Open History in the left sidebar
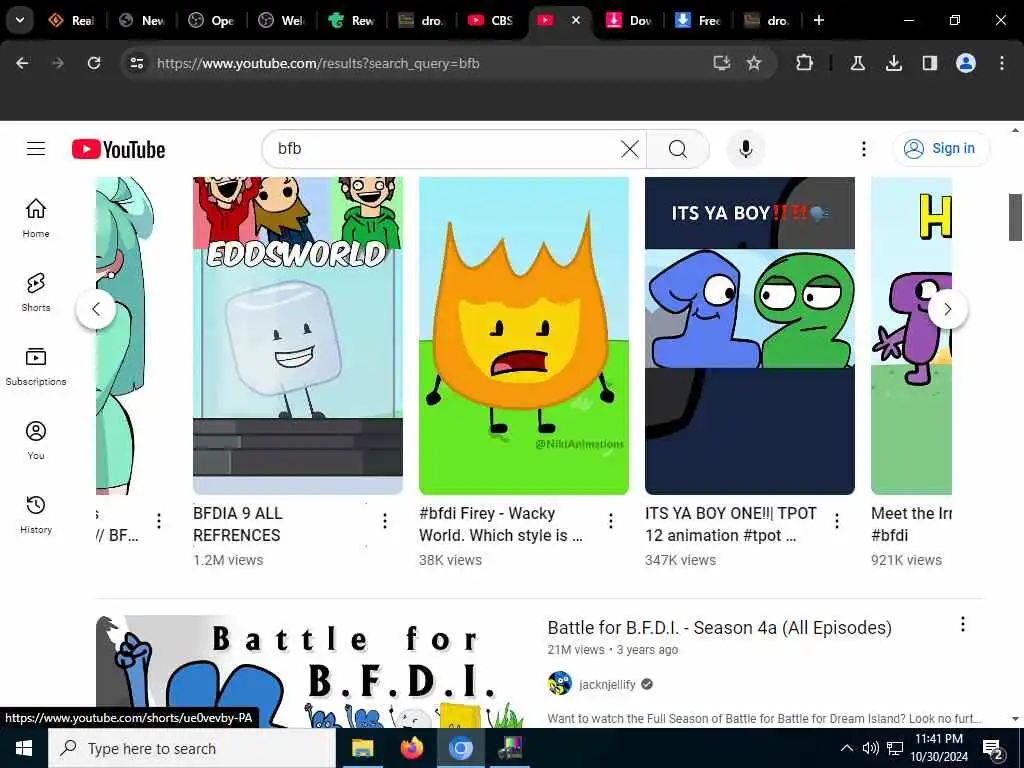The image size is (1024, 768). click(36, 514)
